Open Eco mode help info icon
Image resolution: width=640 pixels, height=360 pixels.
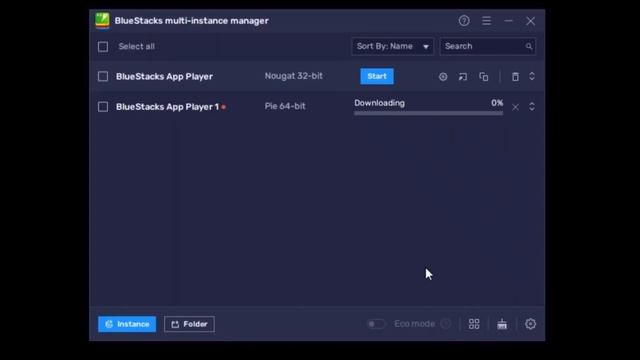446,324
